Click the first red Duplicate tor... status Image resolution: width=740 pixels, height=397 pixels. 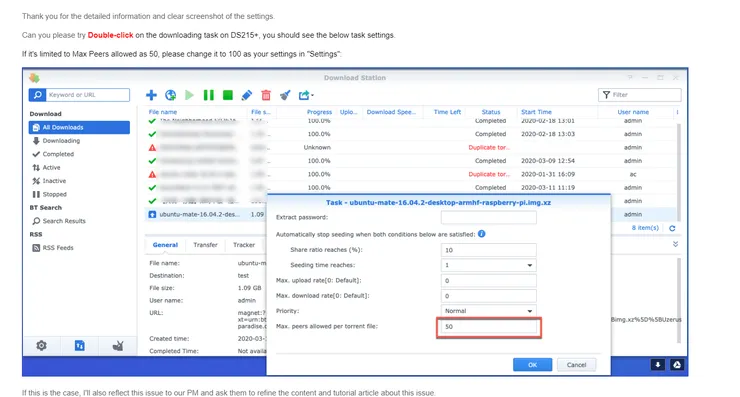click(x=489, y=148)
